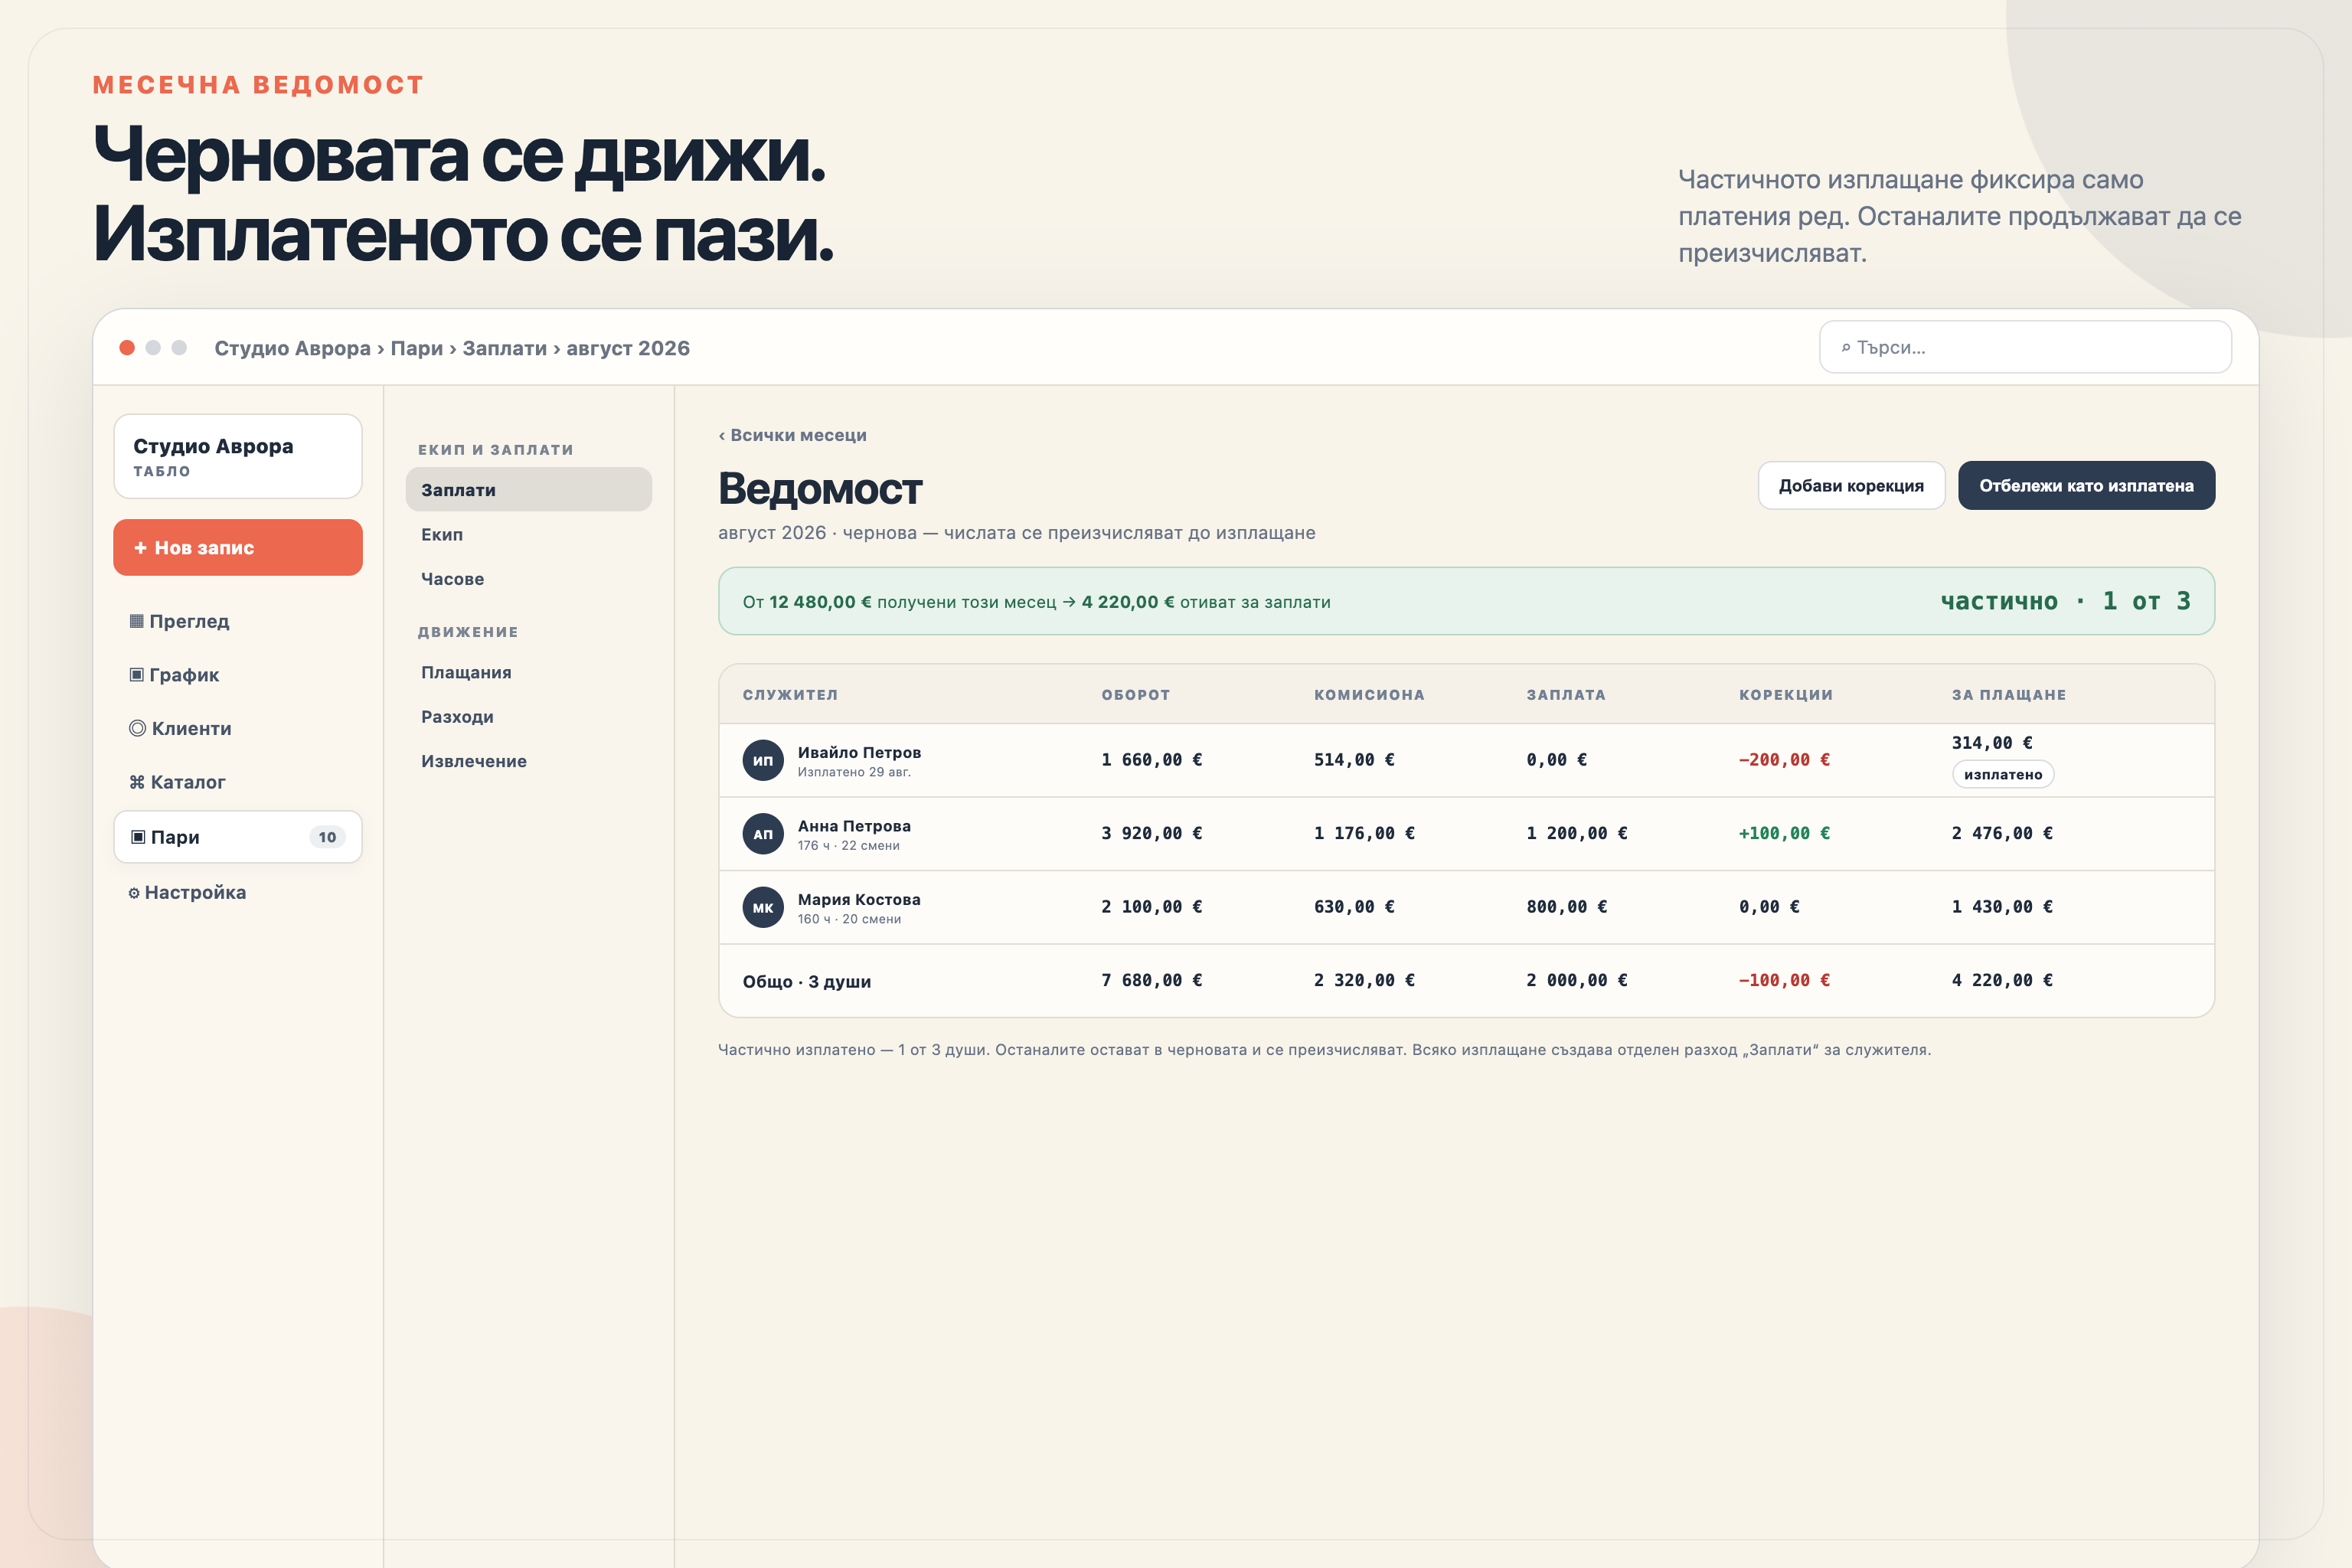
Task: Click the изплатено status pill
Action: click(2003, 774)
